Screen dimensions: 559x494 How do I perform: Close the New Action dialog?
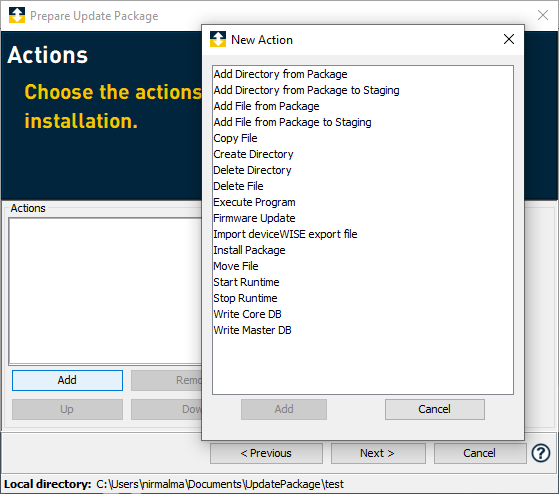[509, 39]
